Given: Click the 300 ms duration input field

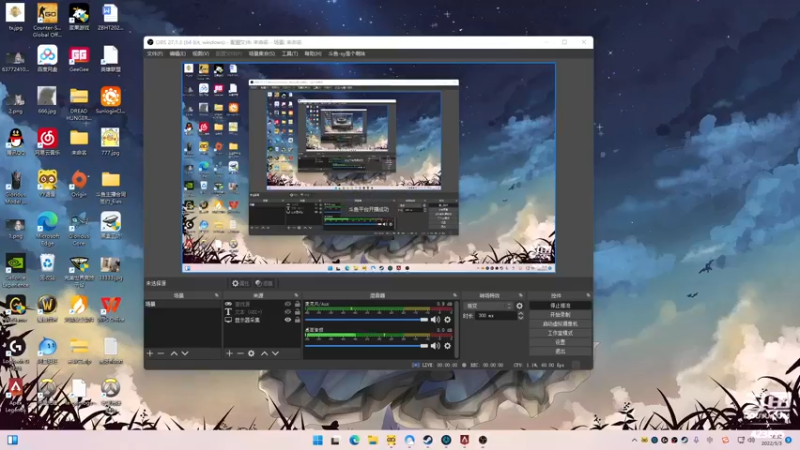Looking at the screenshot, I should tap(496, 316).
